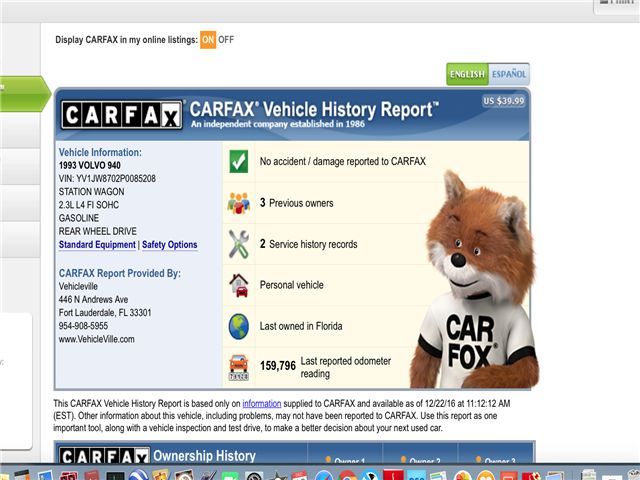
Task: Click the 'STATION WAGON' body style text
Action: click(x=91, y=192)
